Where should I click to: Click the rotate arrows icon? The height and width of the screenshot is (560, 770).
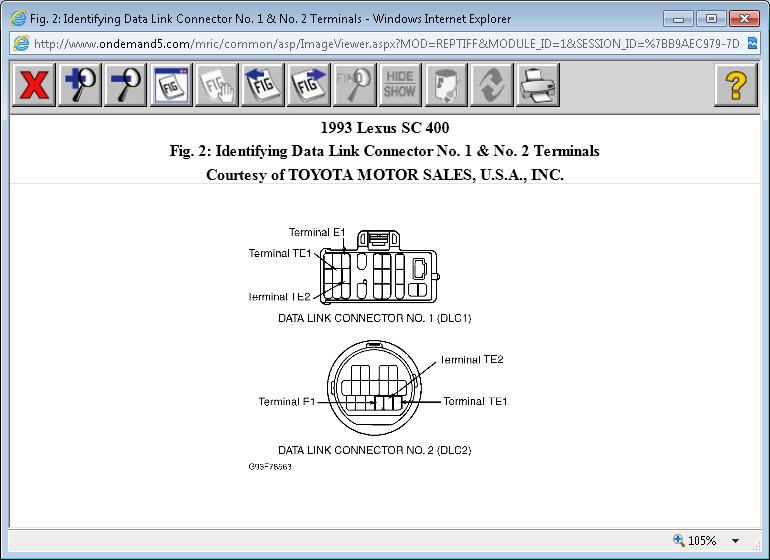click(x=492, y=85)
